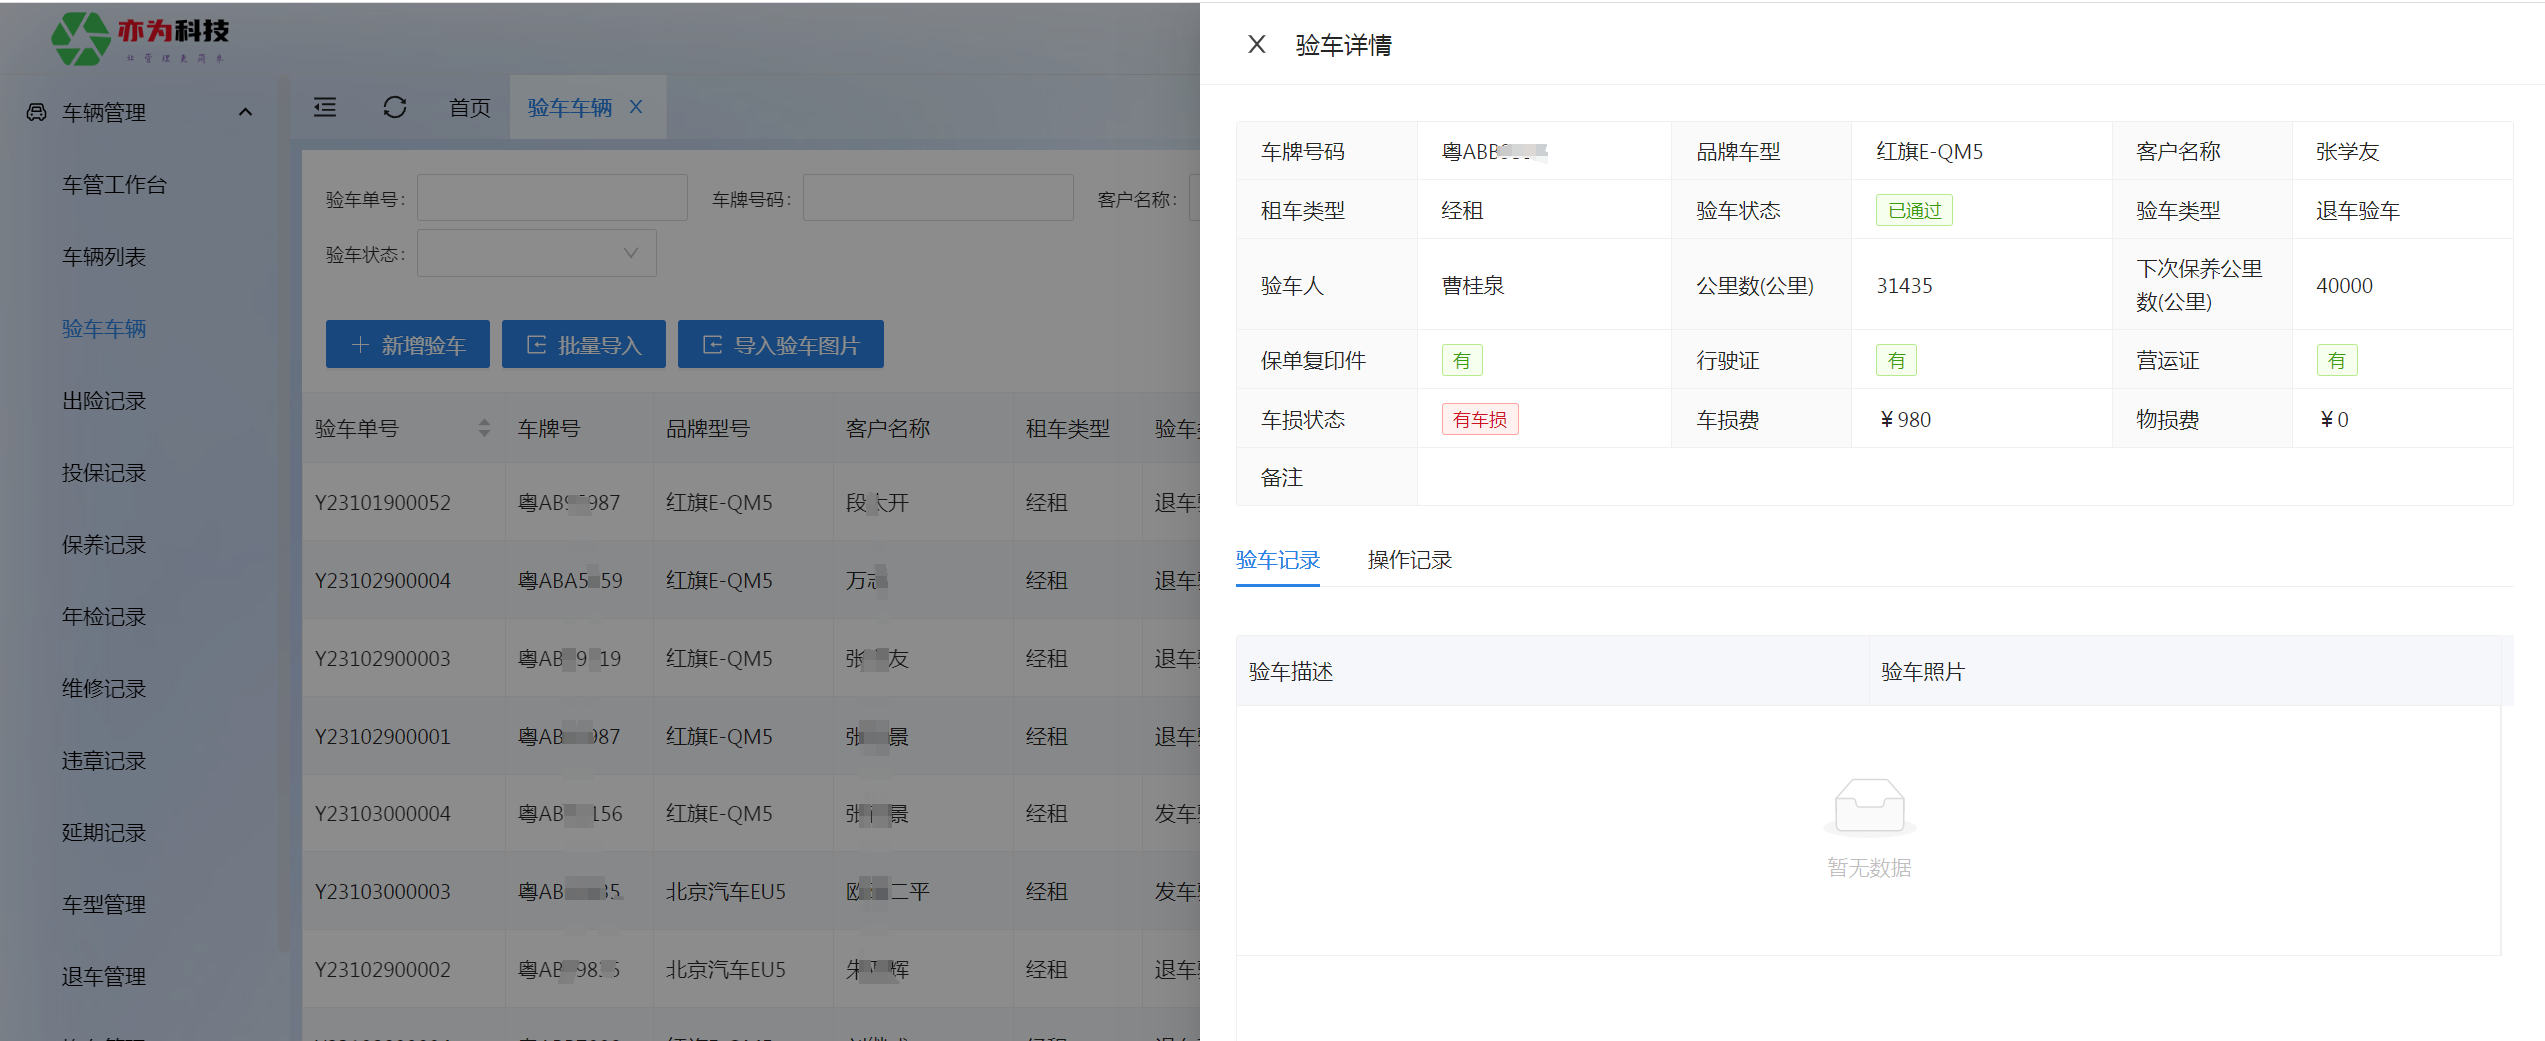Click the sidebar collapse menu icon

pos(325,107)
